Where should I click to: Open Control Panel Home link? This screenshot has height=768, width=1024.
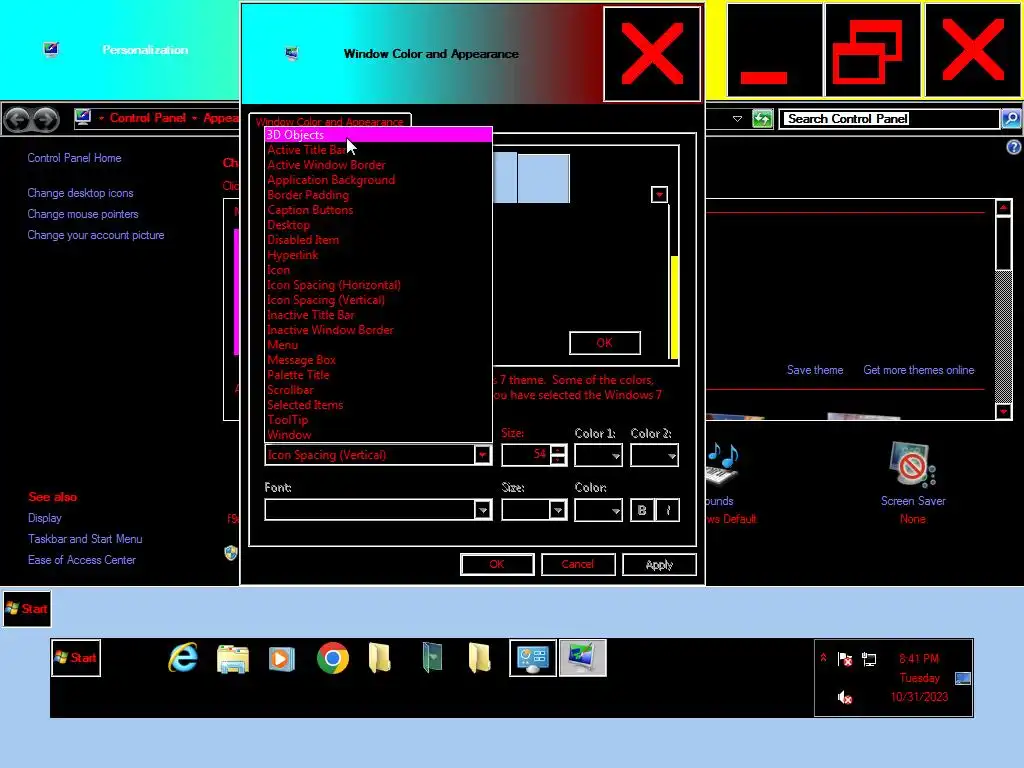point(74,158)
